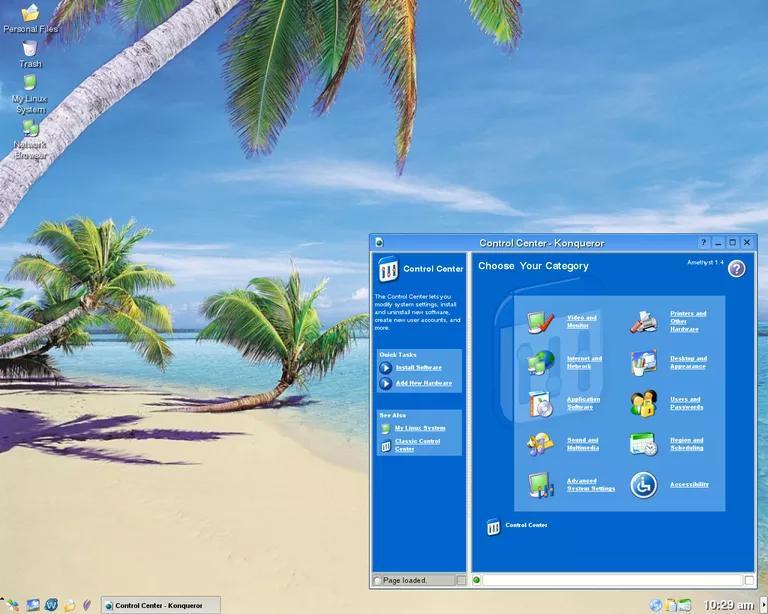The height and width of the screenshot is (614, 768).
Task: Click Control Center - Konqueror taskbar button
Action: tap(160, 606)
